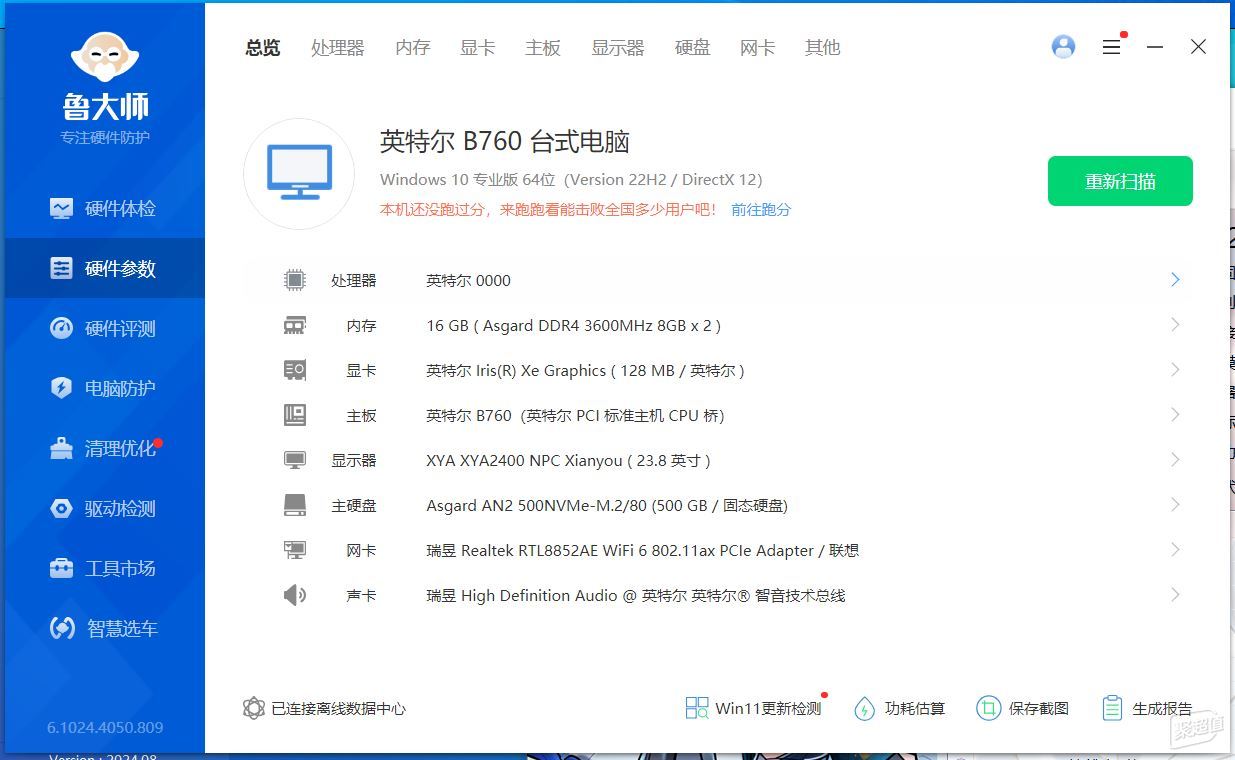Open 电脑防护 shield icon

point(61,388)
